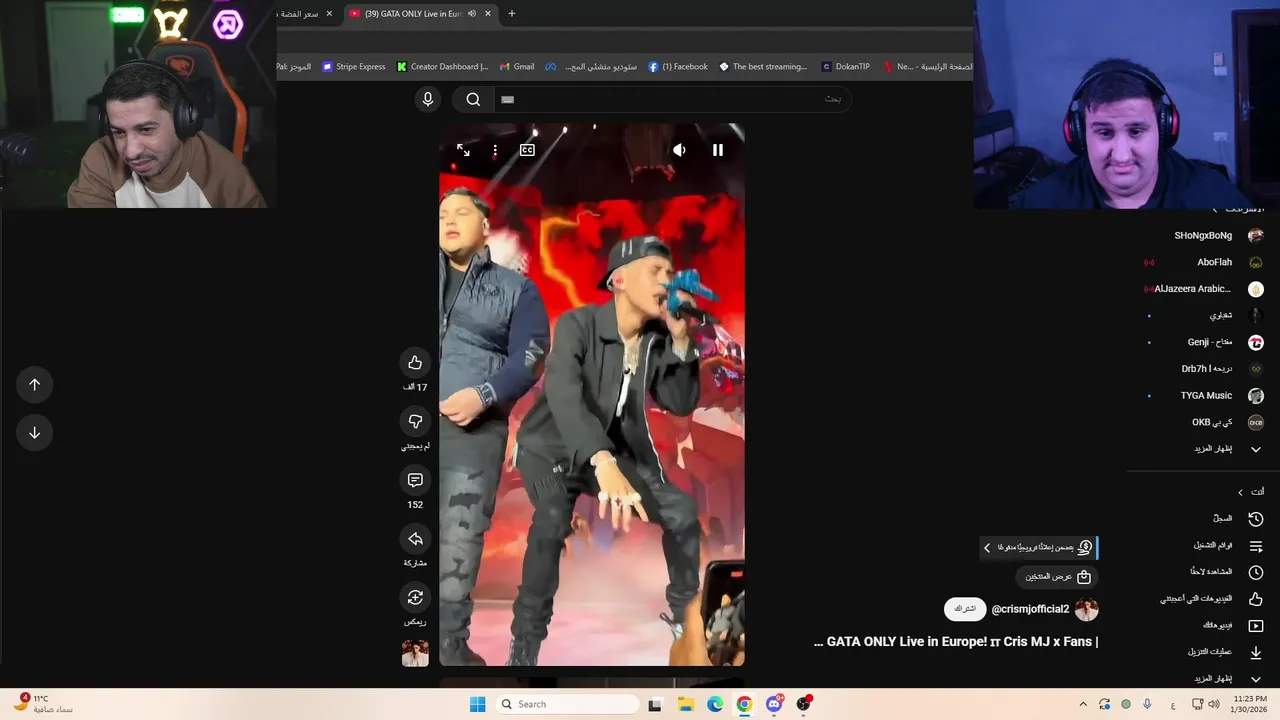This screenshot has width=1280, height=720.
Task: Expand the 'You' section chevron
Action: click(1241, 492)
